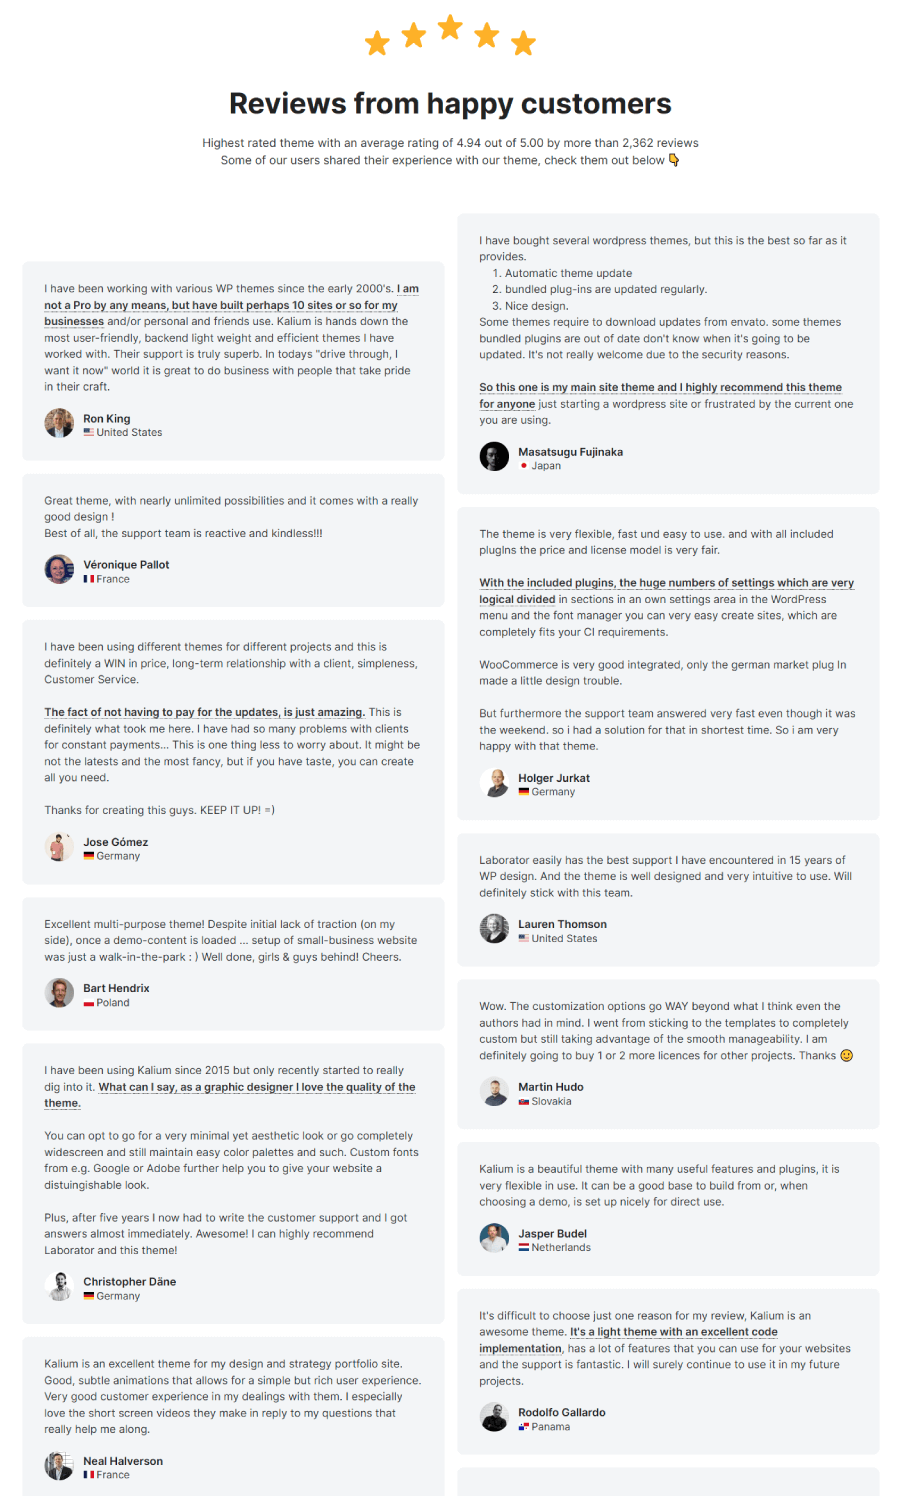The height and width of the screenshot is (1496, 900).
Task: Click Masatsugu Fujinaka's dark avatar
Action: tap(494, 457)
